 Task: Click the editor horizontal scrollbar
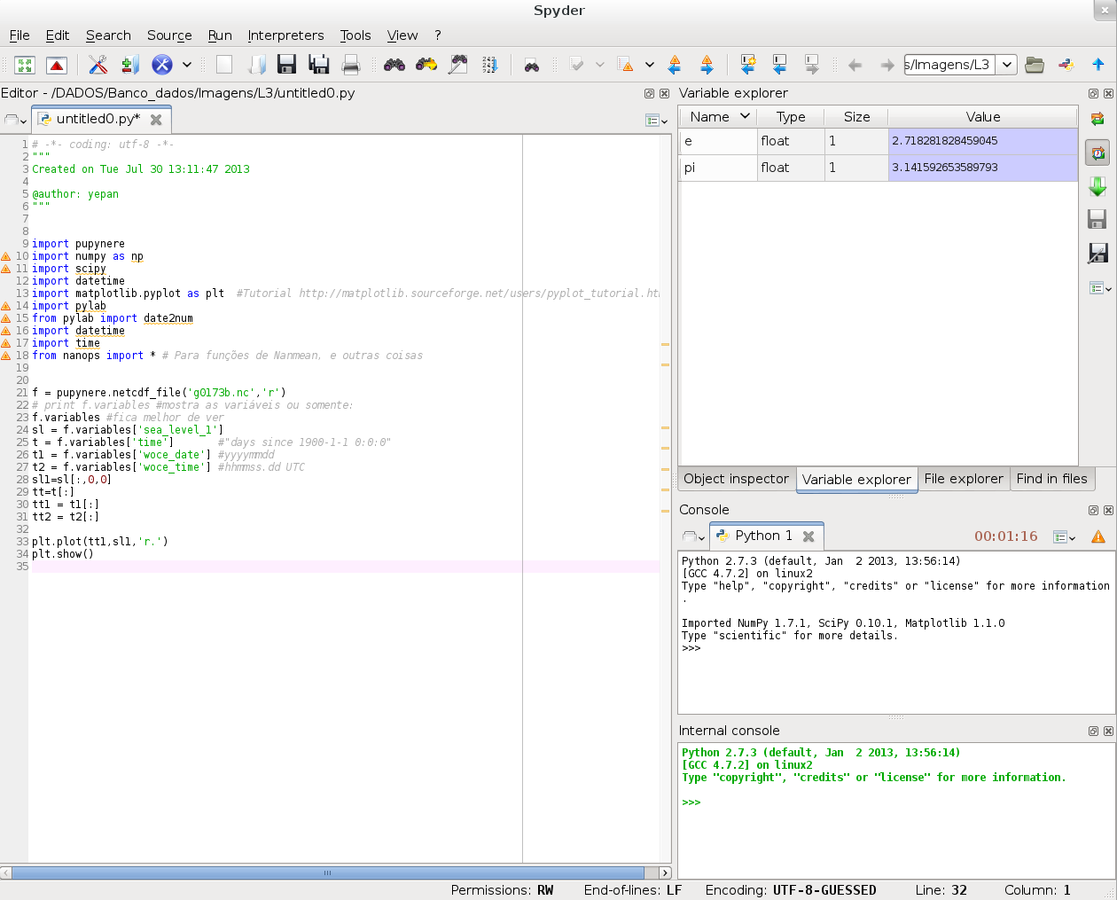click(x=326, y=873)
